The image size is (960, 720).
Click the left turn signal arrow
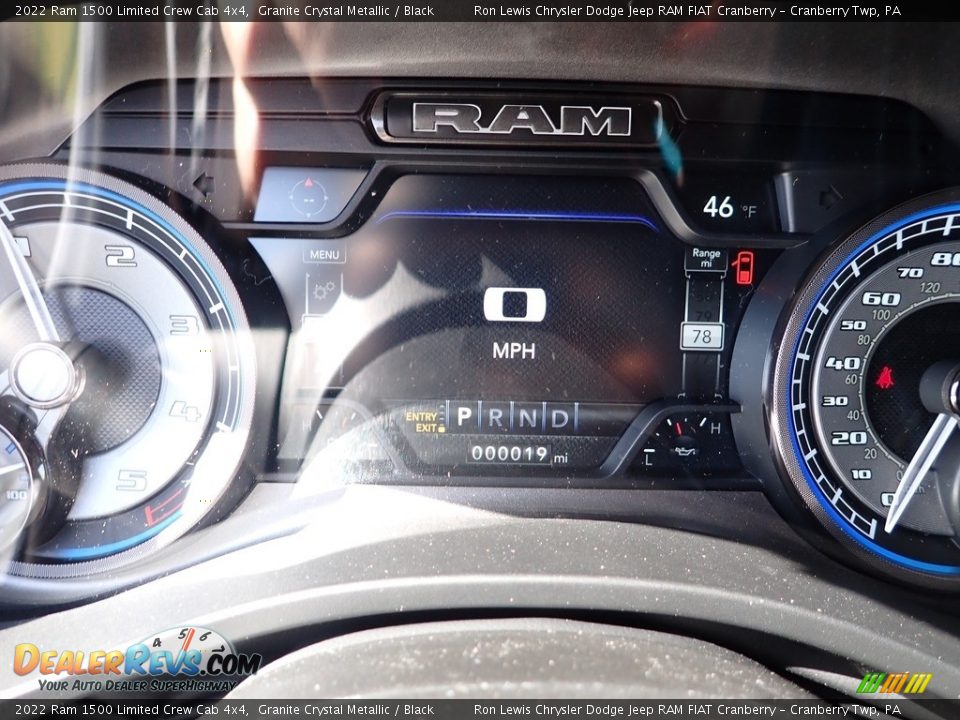[x=203, y=184]
